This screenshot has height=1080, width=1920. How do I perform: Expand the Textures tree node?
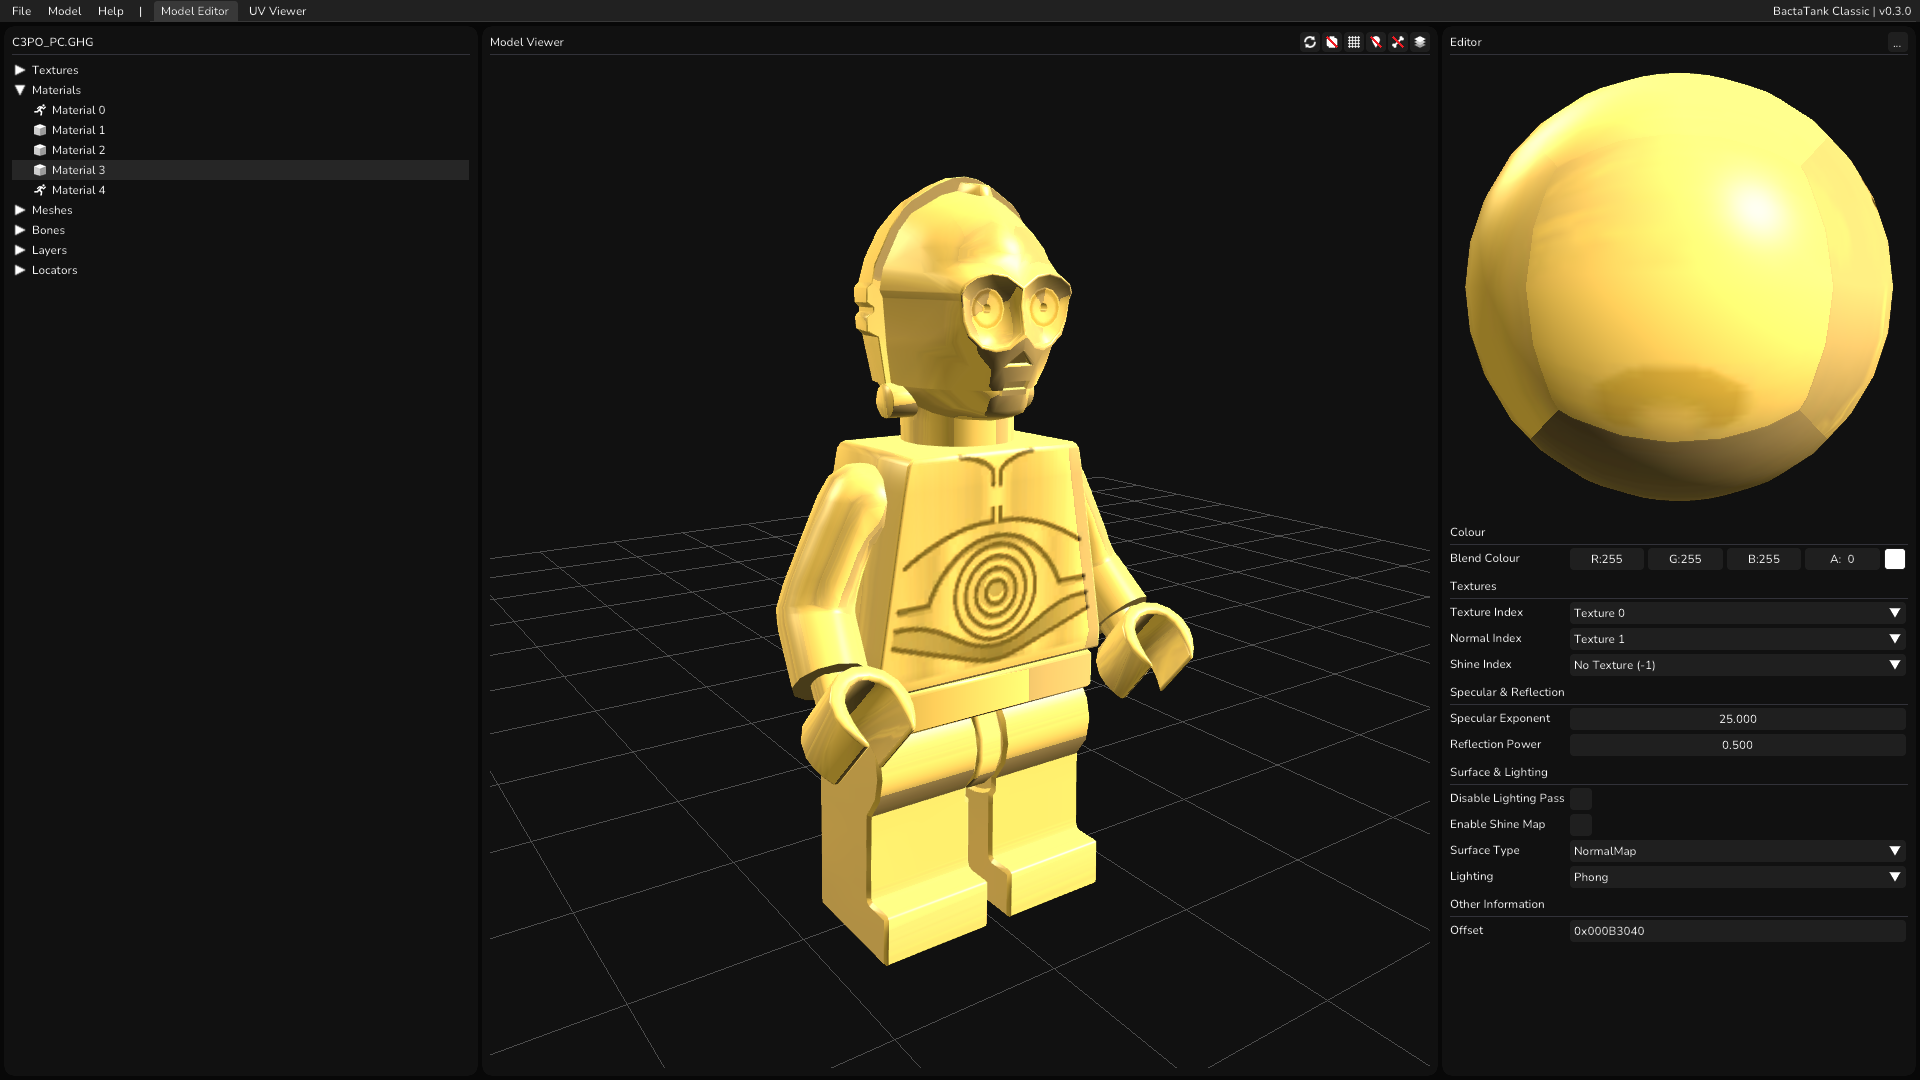(x=20, y=70)
